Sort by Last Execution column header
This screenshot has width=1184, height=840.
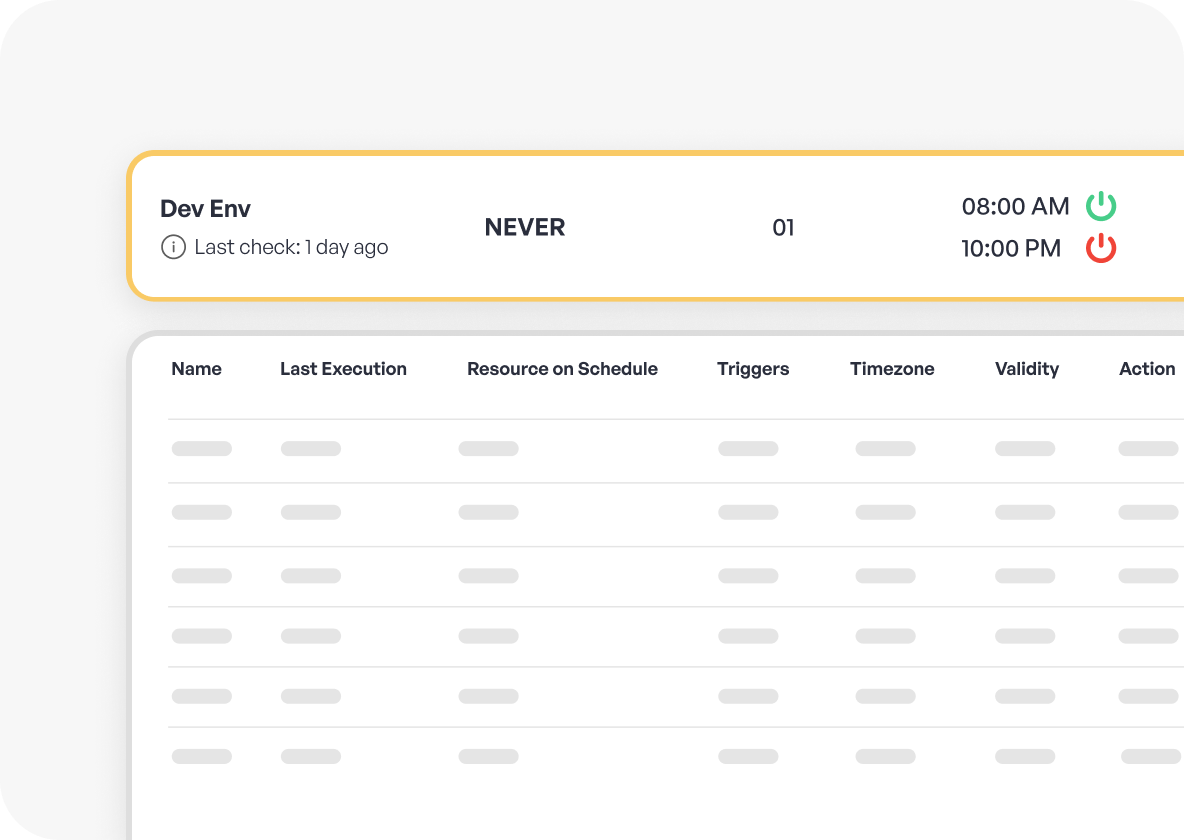[x=344, y=369]
